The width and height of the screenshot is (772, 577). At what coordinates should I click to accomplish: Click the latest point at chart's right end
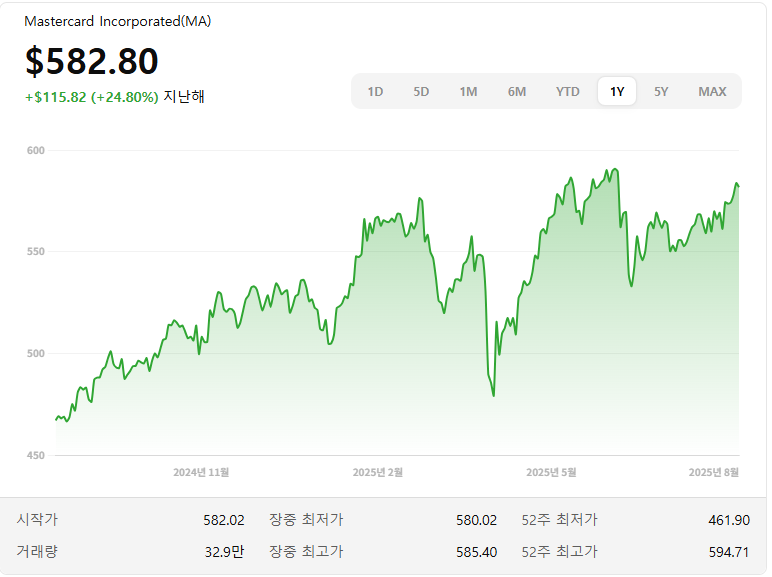(739, 186)
